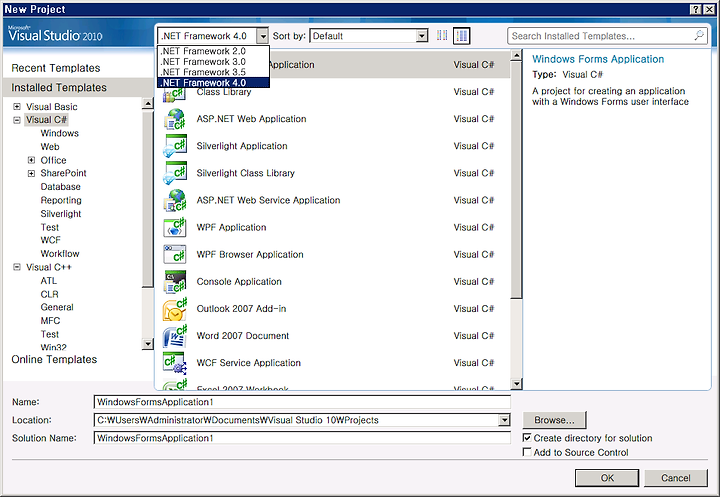
Task: Select the Visual C# tree item label
Action: click(46, 120)
